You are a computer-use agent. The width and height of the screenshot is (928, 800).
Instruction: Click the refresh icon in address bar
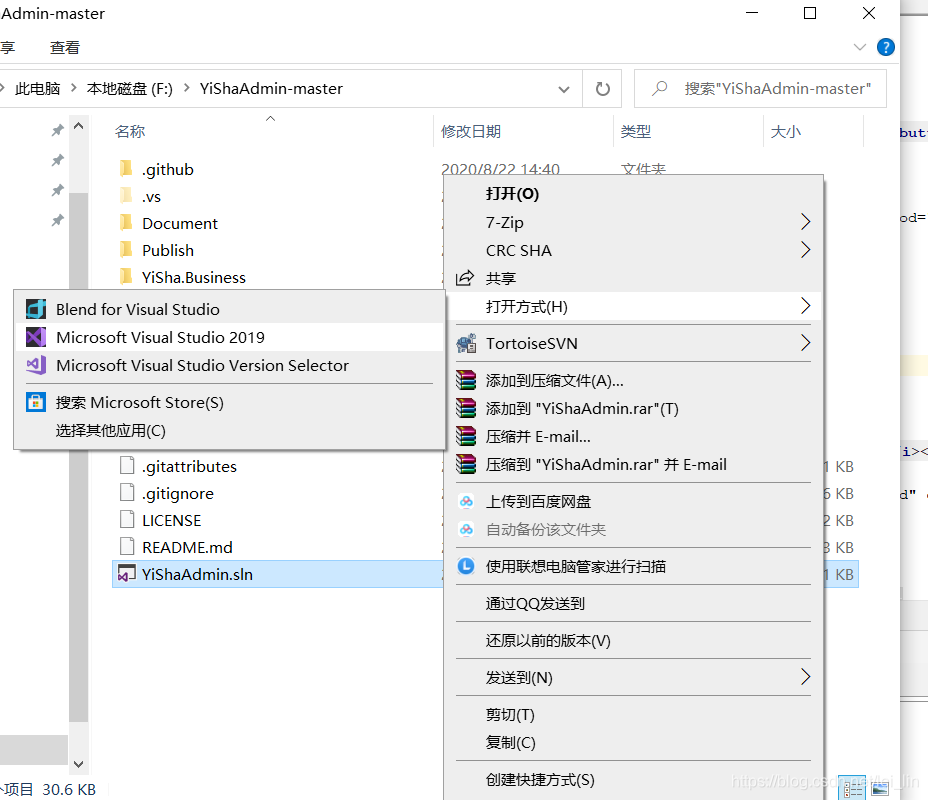click(602, 89)
